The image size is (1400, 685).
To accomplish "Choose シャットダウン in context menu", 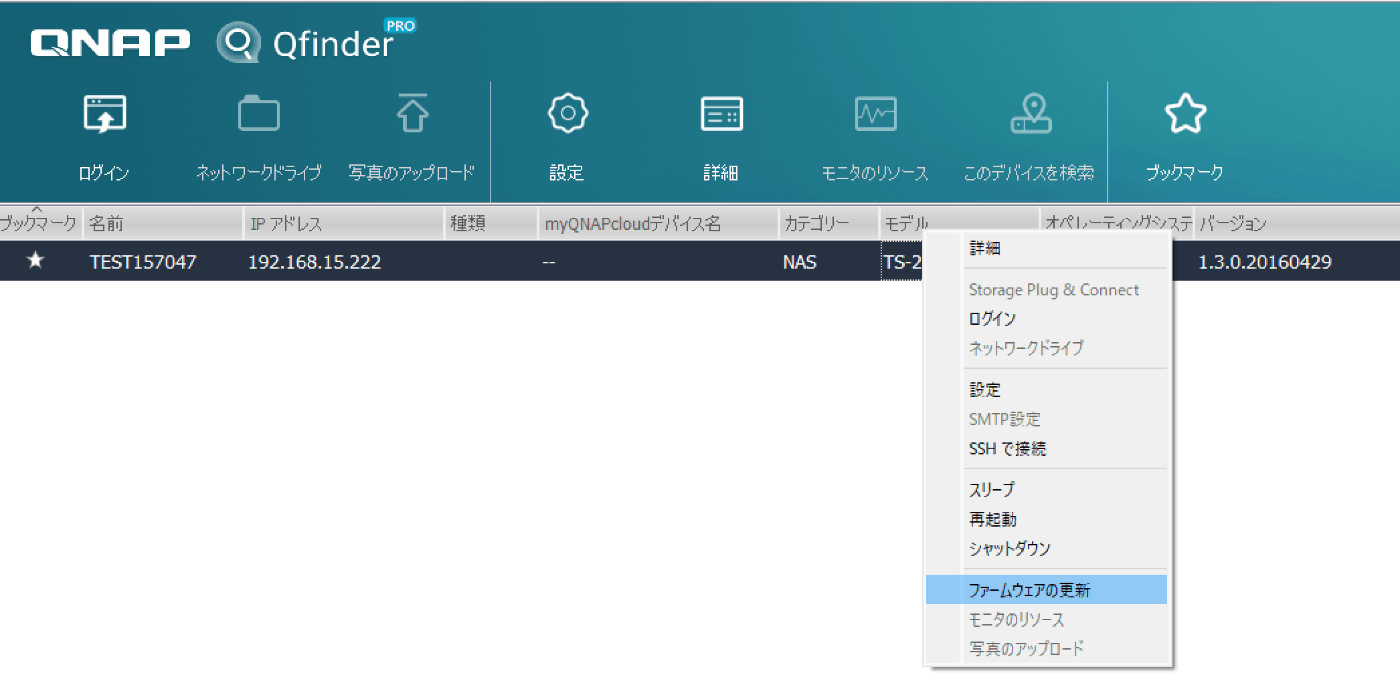I will point(1047,548).
